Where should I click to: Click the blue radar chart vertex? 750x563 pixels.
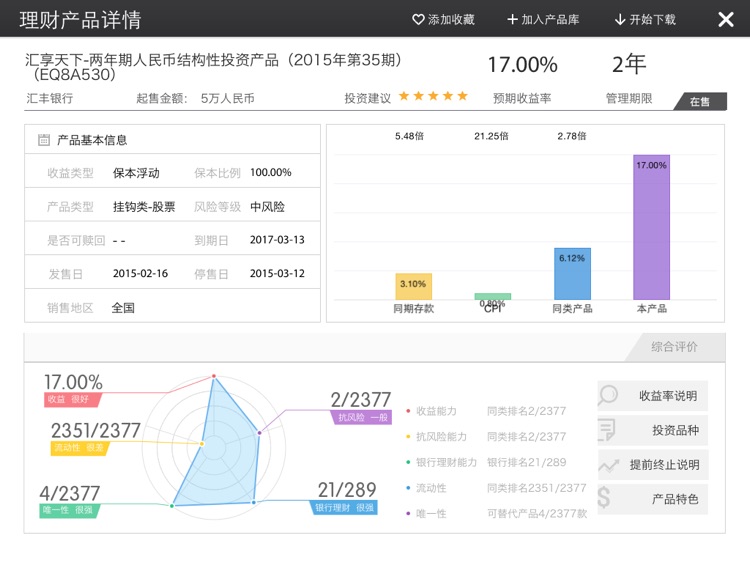point(254,502)
